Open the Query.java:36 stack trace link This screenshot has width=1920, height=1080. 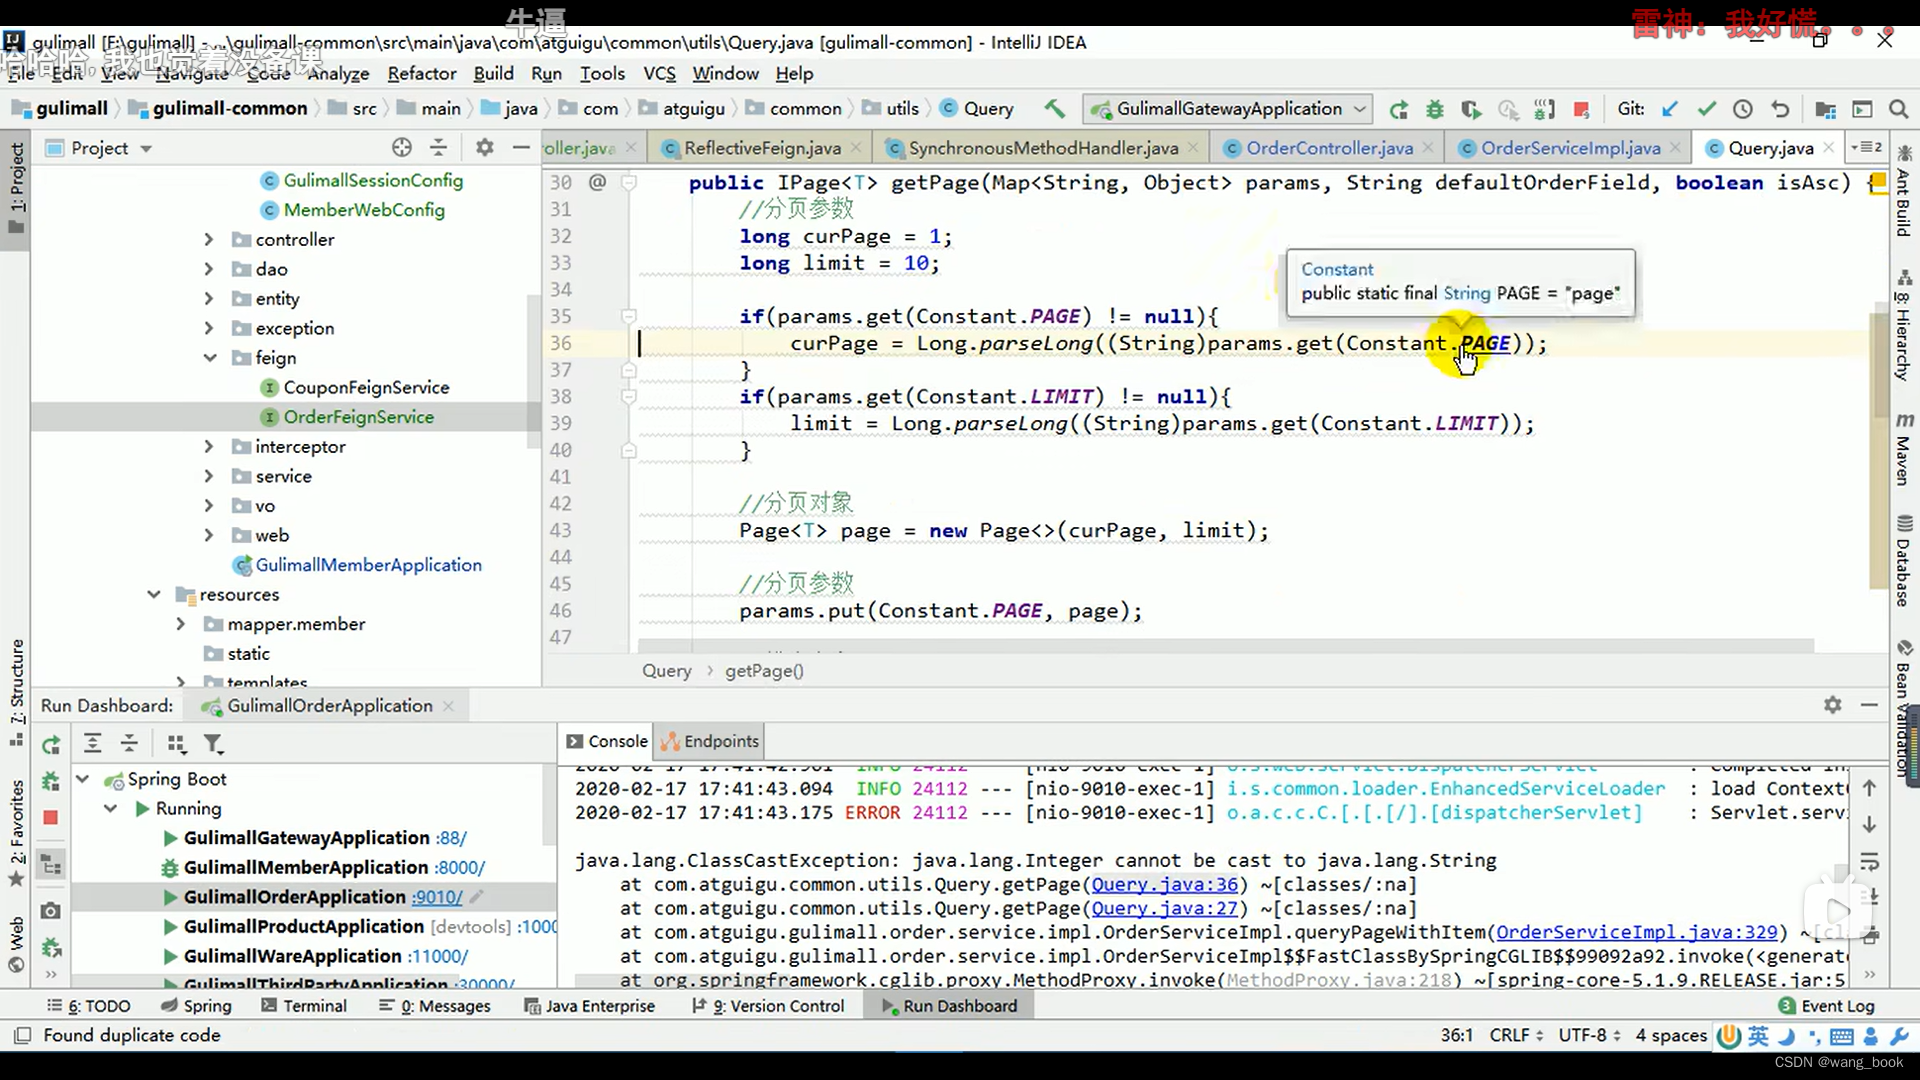[x=1164, y=884]
